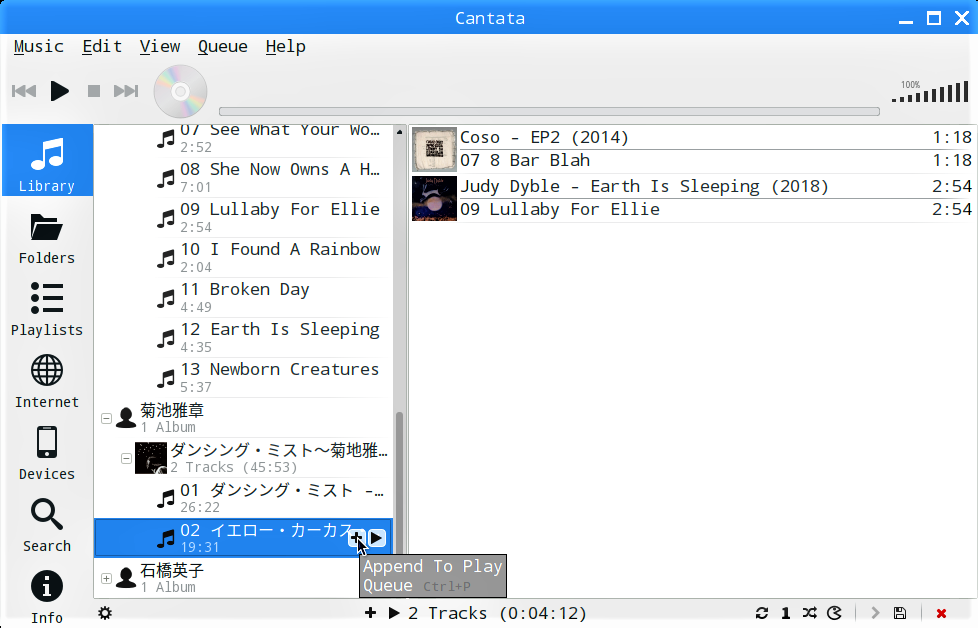Select track 09 Lullaby For Ellie in library
The width and height of the screenshot is (978, 628).
(244, 218)
